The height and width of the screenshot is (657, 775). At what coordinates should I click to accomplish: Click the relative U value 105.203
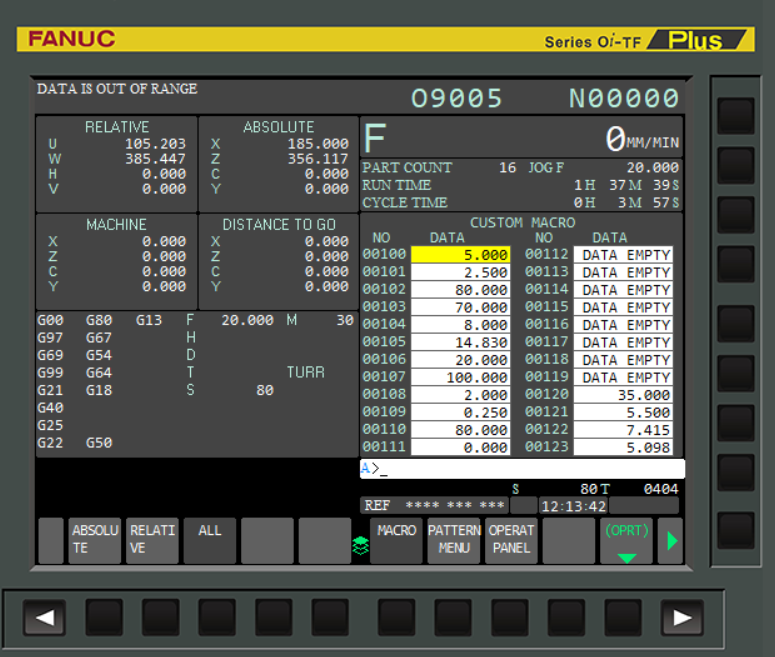155,144
